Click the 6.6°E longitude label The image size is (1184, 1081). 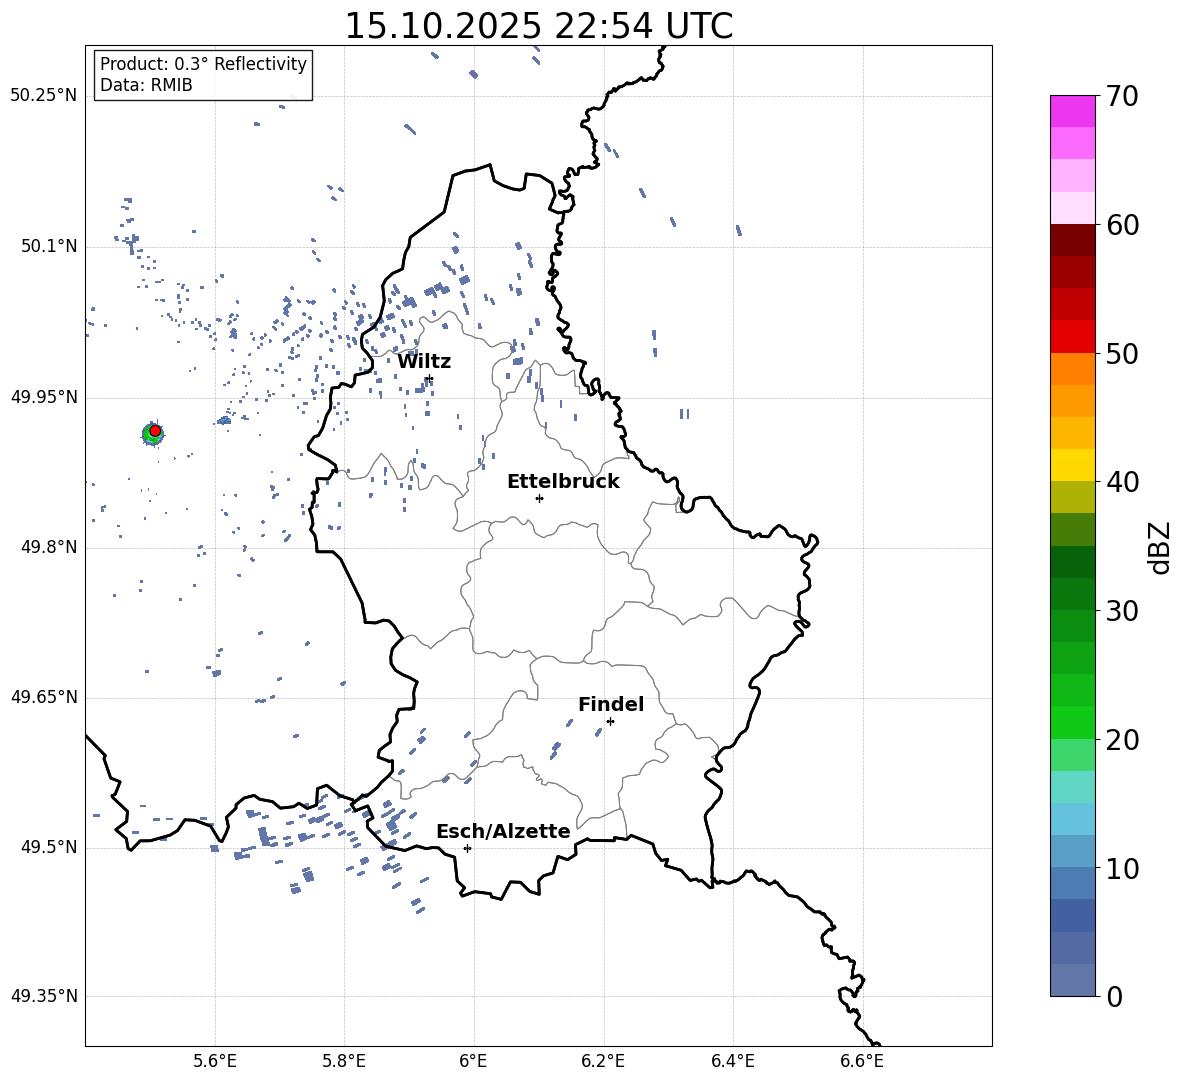pos(862,1062)
